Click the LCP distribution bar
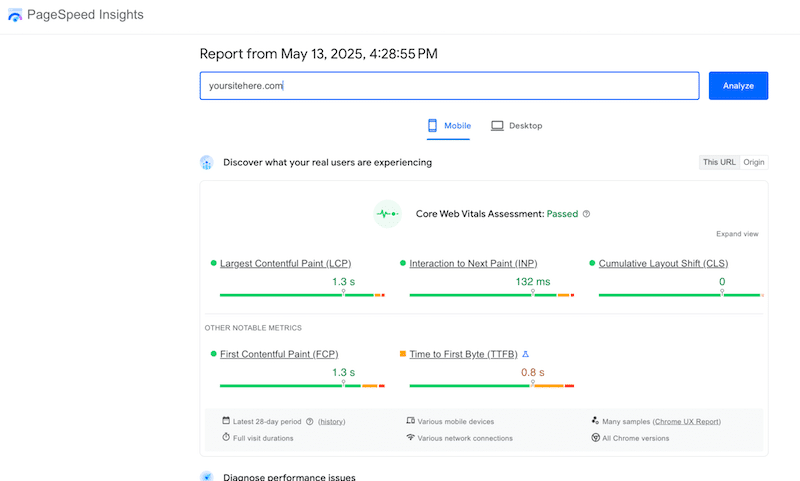This screenshot has height=481, width=800. (x=302, y=295)
